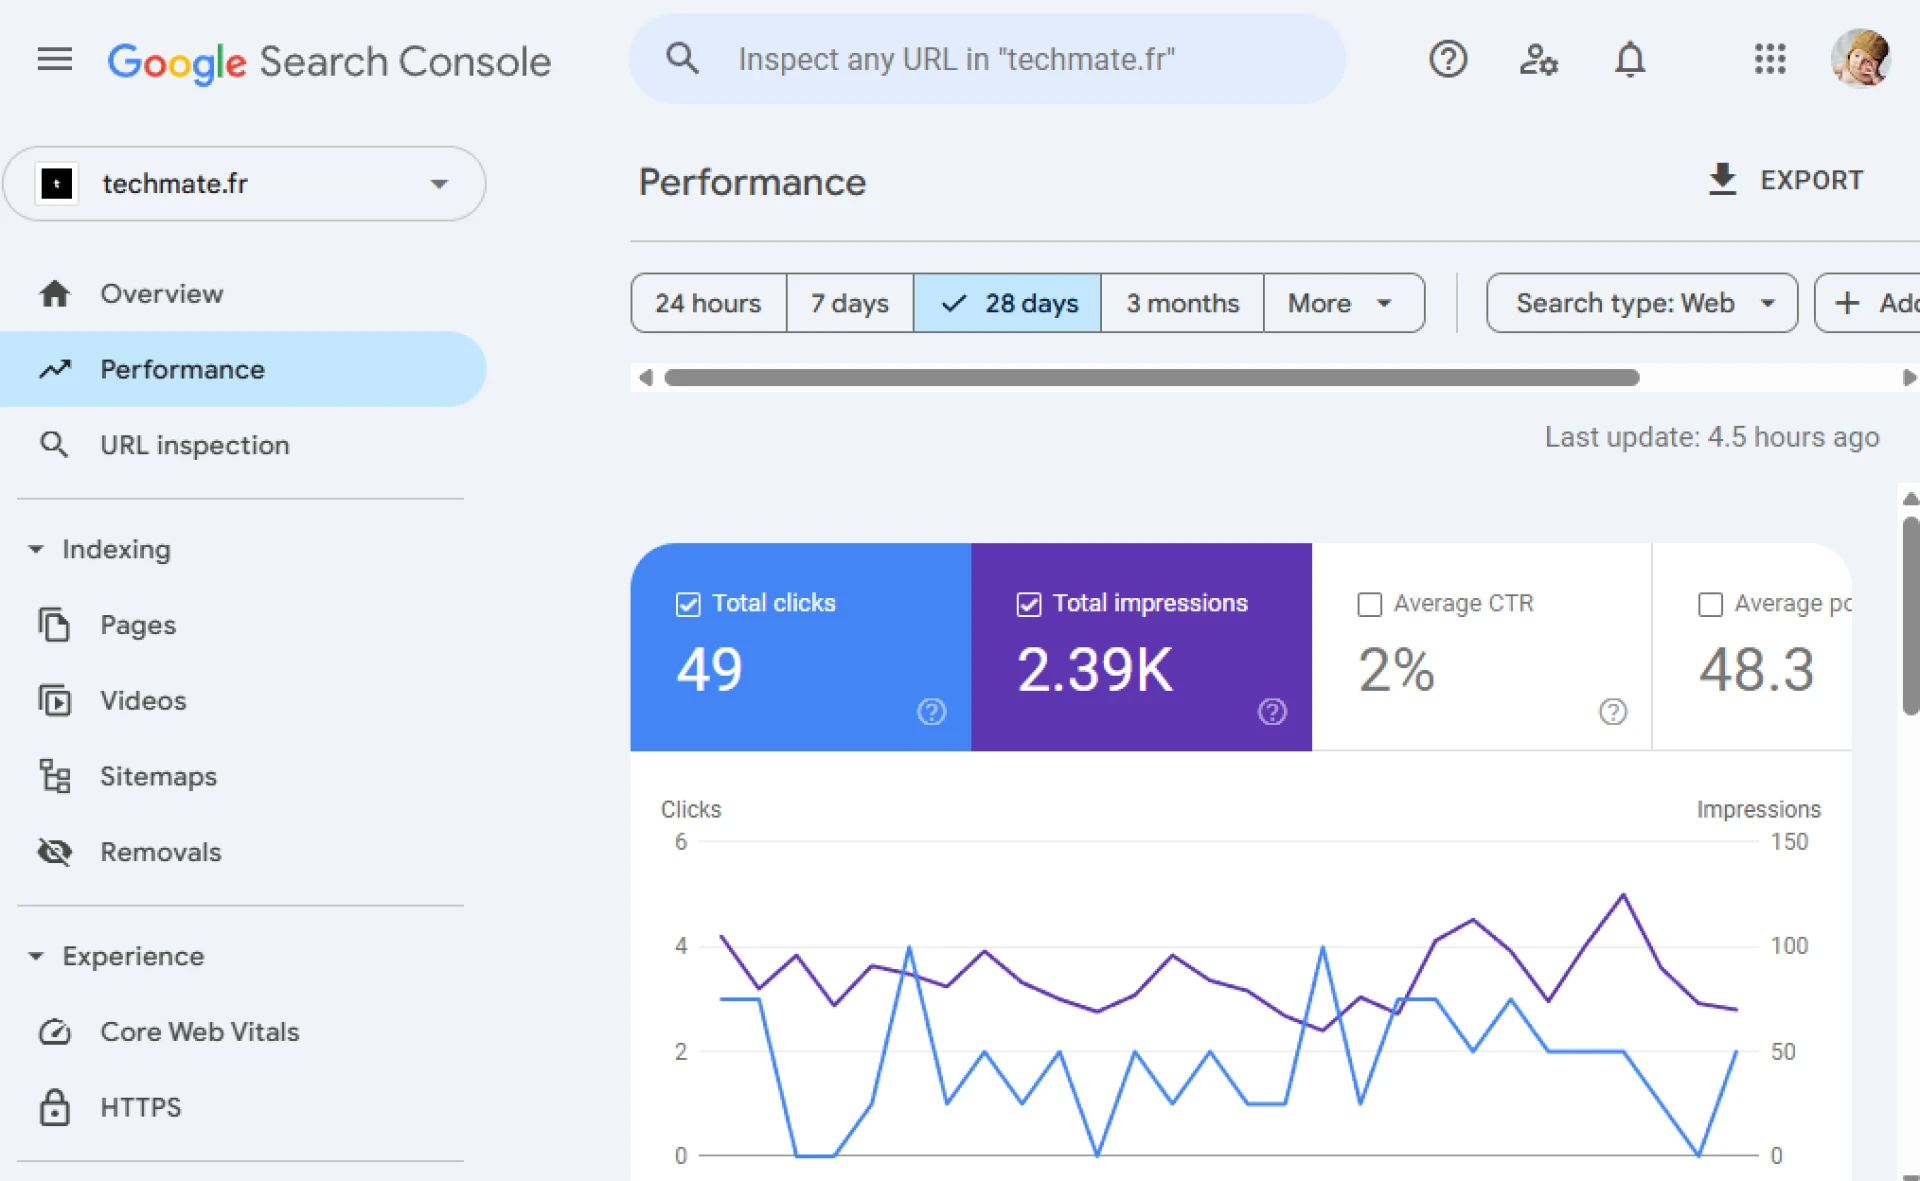Collapse the Indexing section

coord(37,550)
